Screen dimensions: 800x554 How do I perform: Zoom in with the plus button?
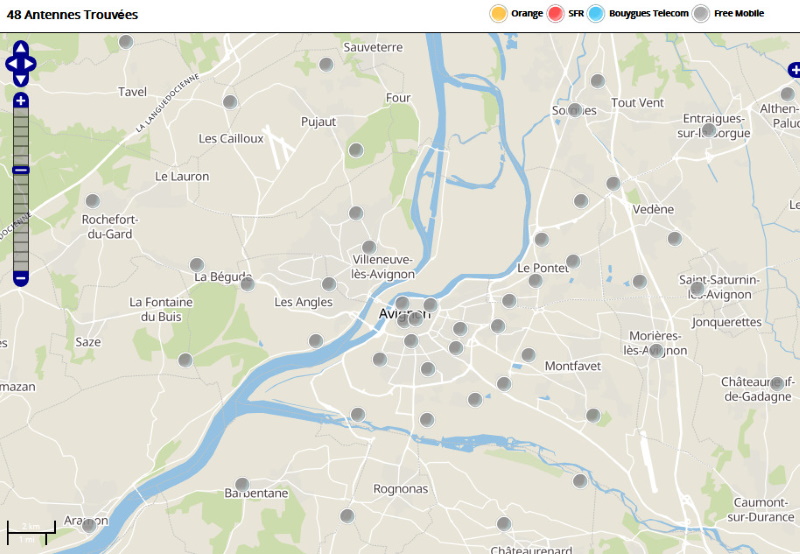coord(21,100)
